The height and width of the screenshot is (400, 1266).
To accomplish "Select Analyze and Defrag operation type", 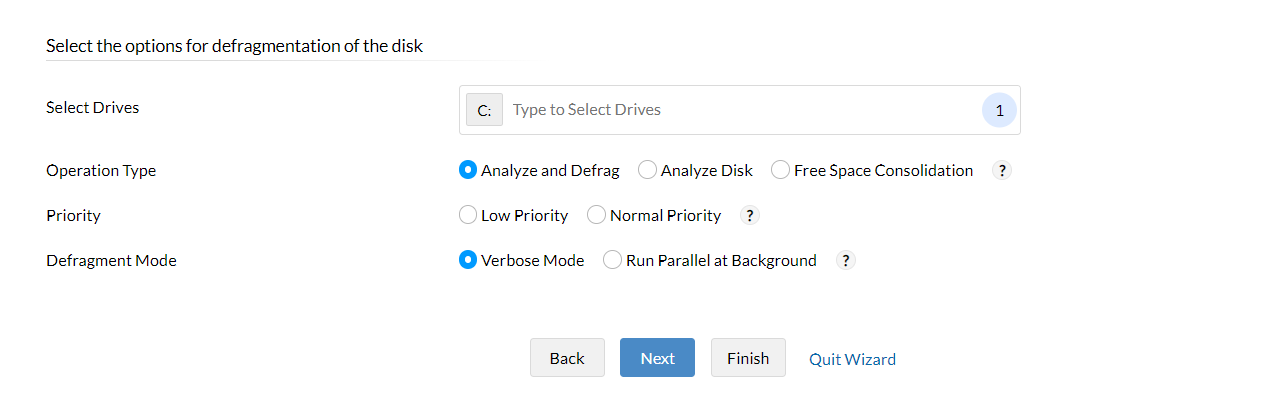I will pos(467,171).
